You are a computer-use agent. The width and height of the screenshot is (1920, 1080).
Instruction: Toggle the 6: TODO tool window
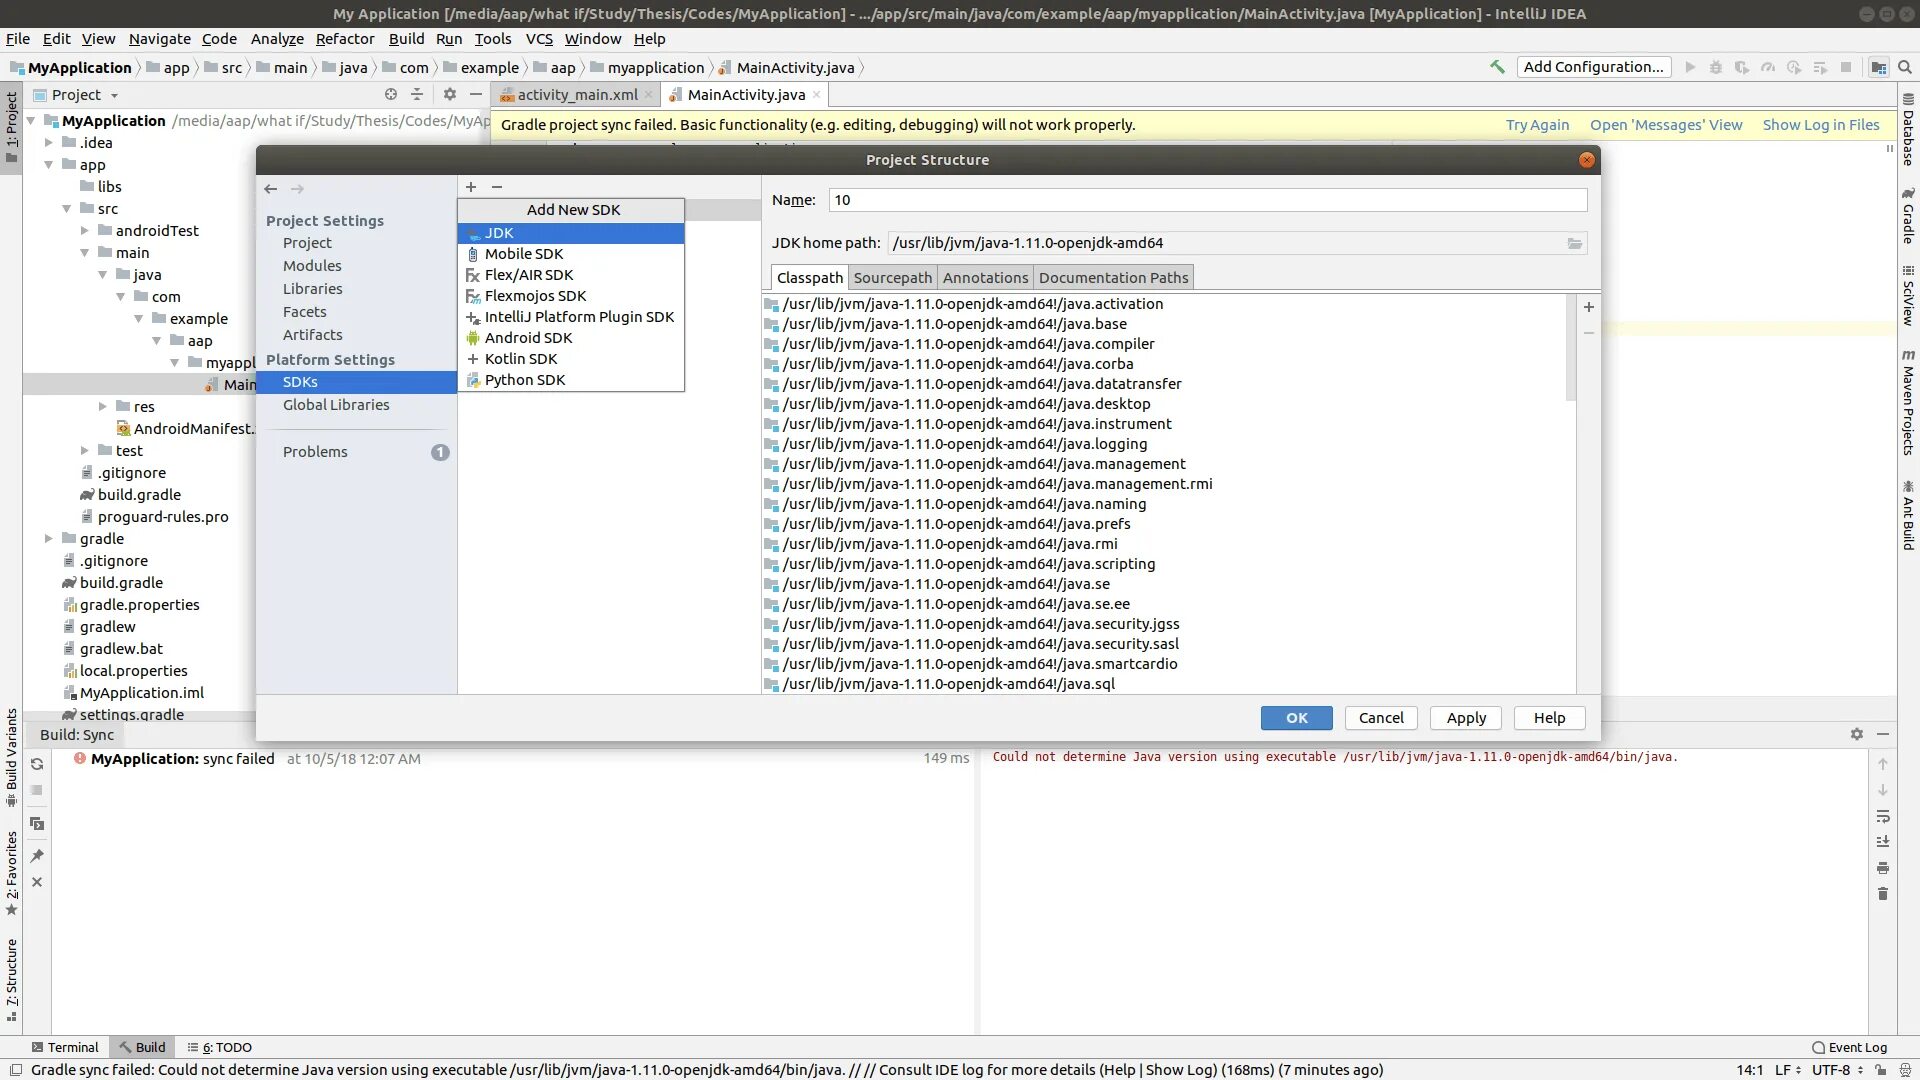pyautogui.click(x=219, y=1047)
